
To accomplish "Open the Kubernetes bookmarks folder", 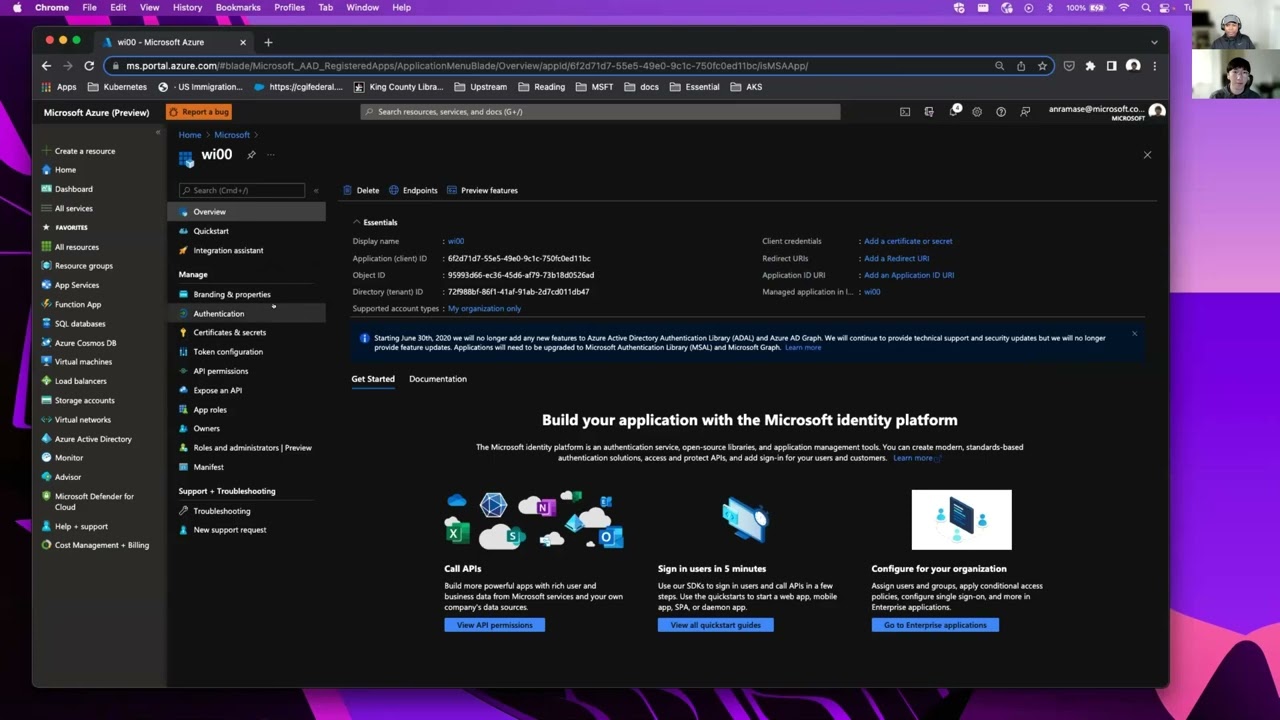I will click(117, 87).
